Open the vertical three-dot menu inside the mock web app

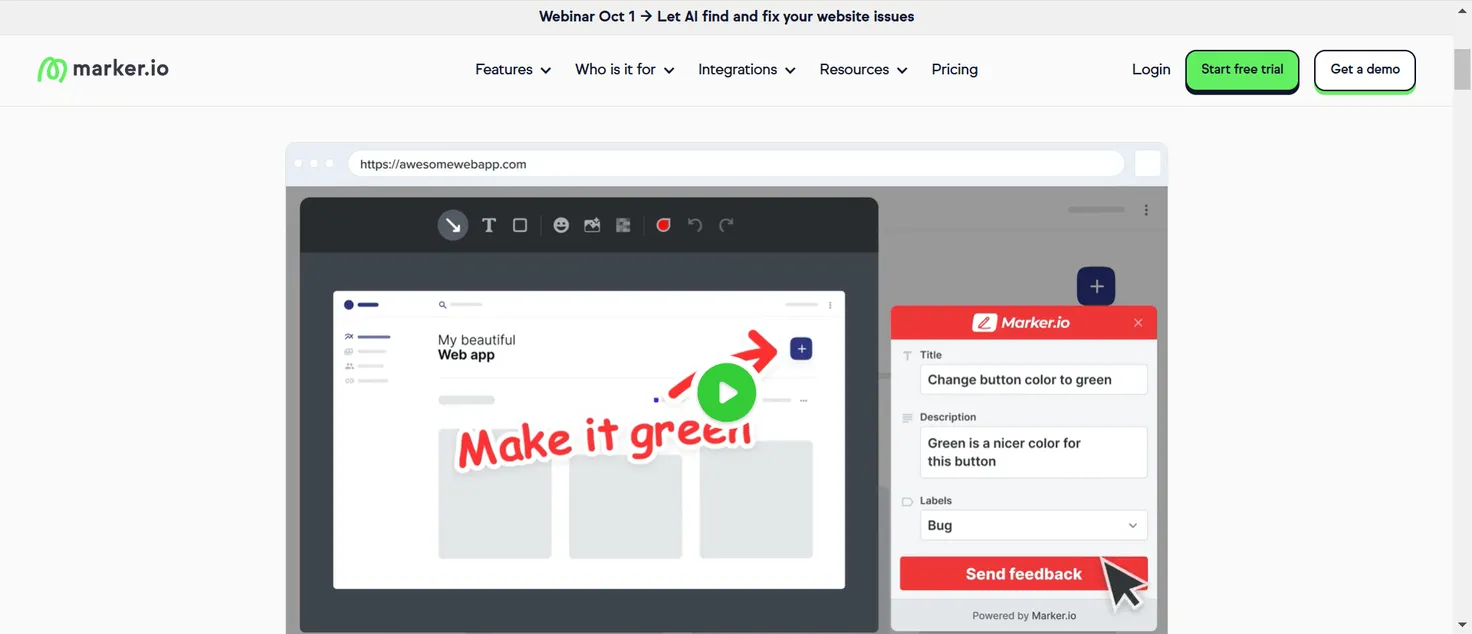830,305
